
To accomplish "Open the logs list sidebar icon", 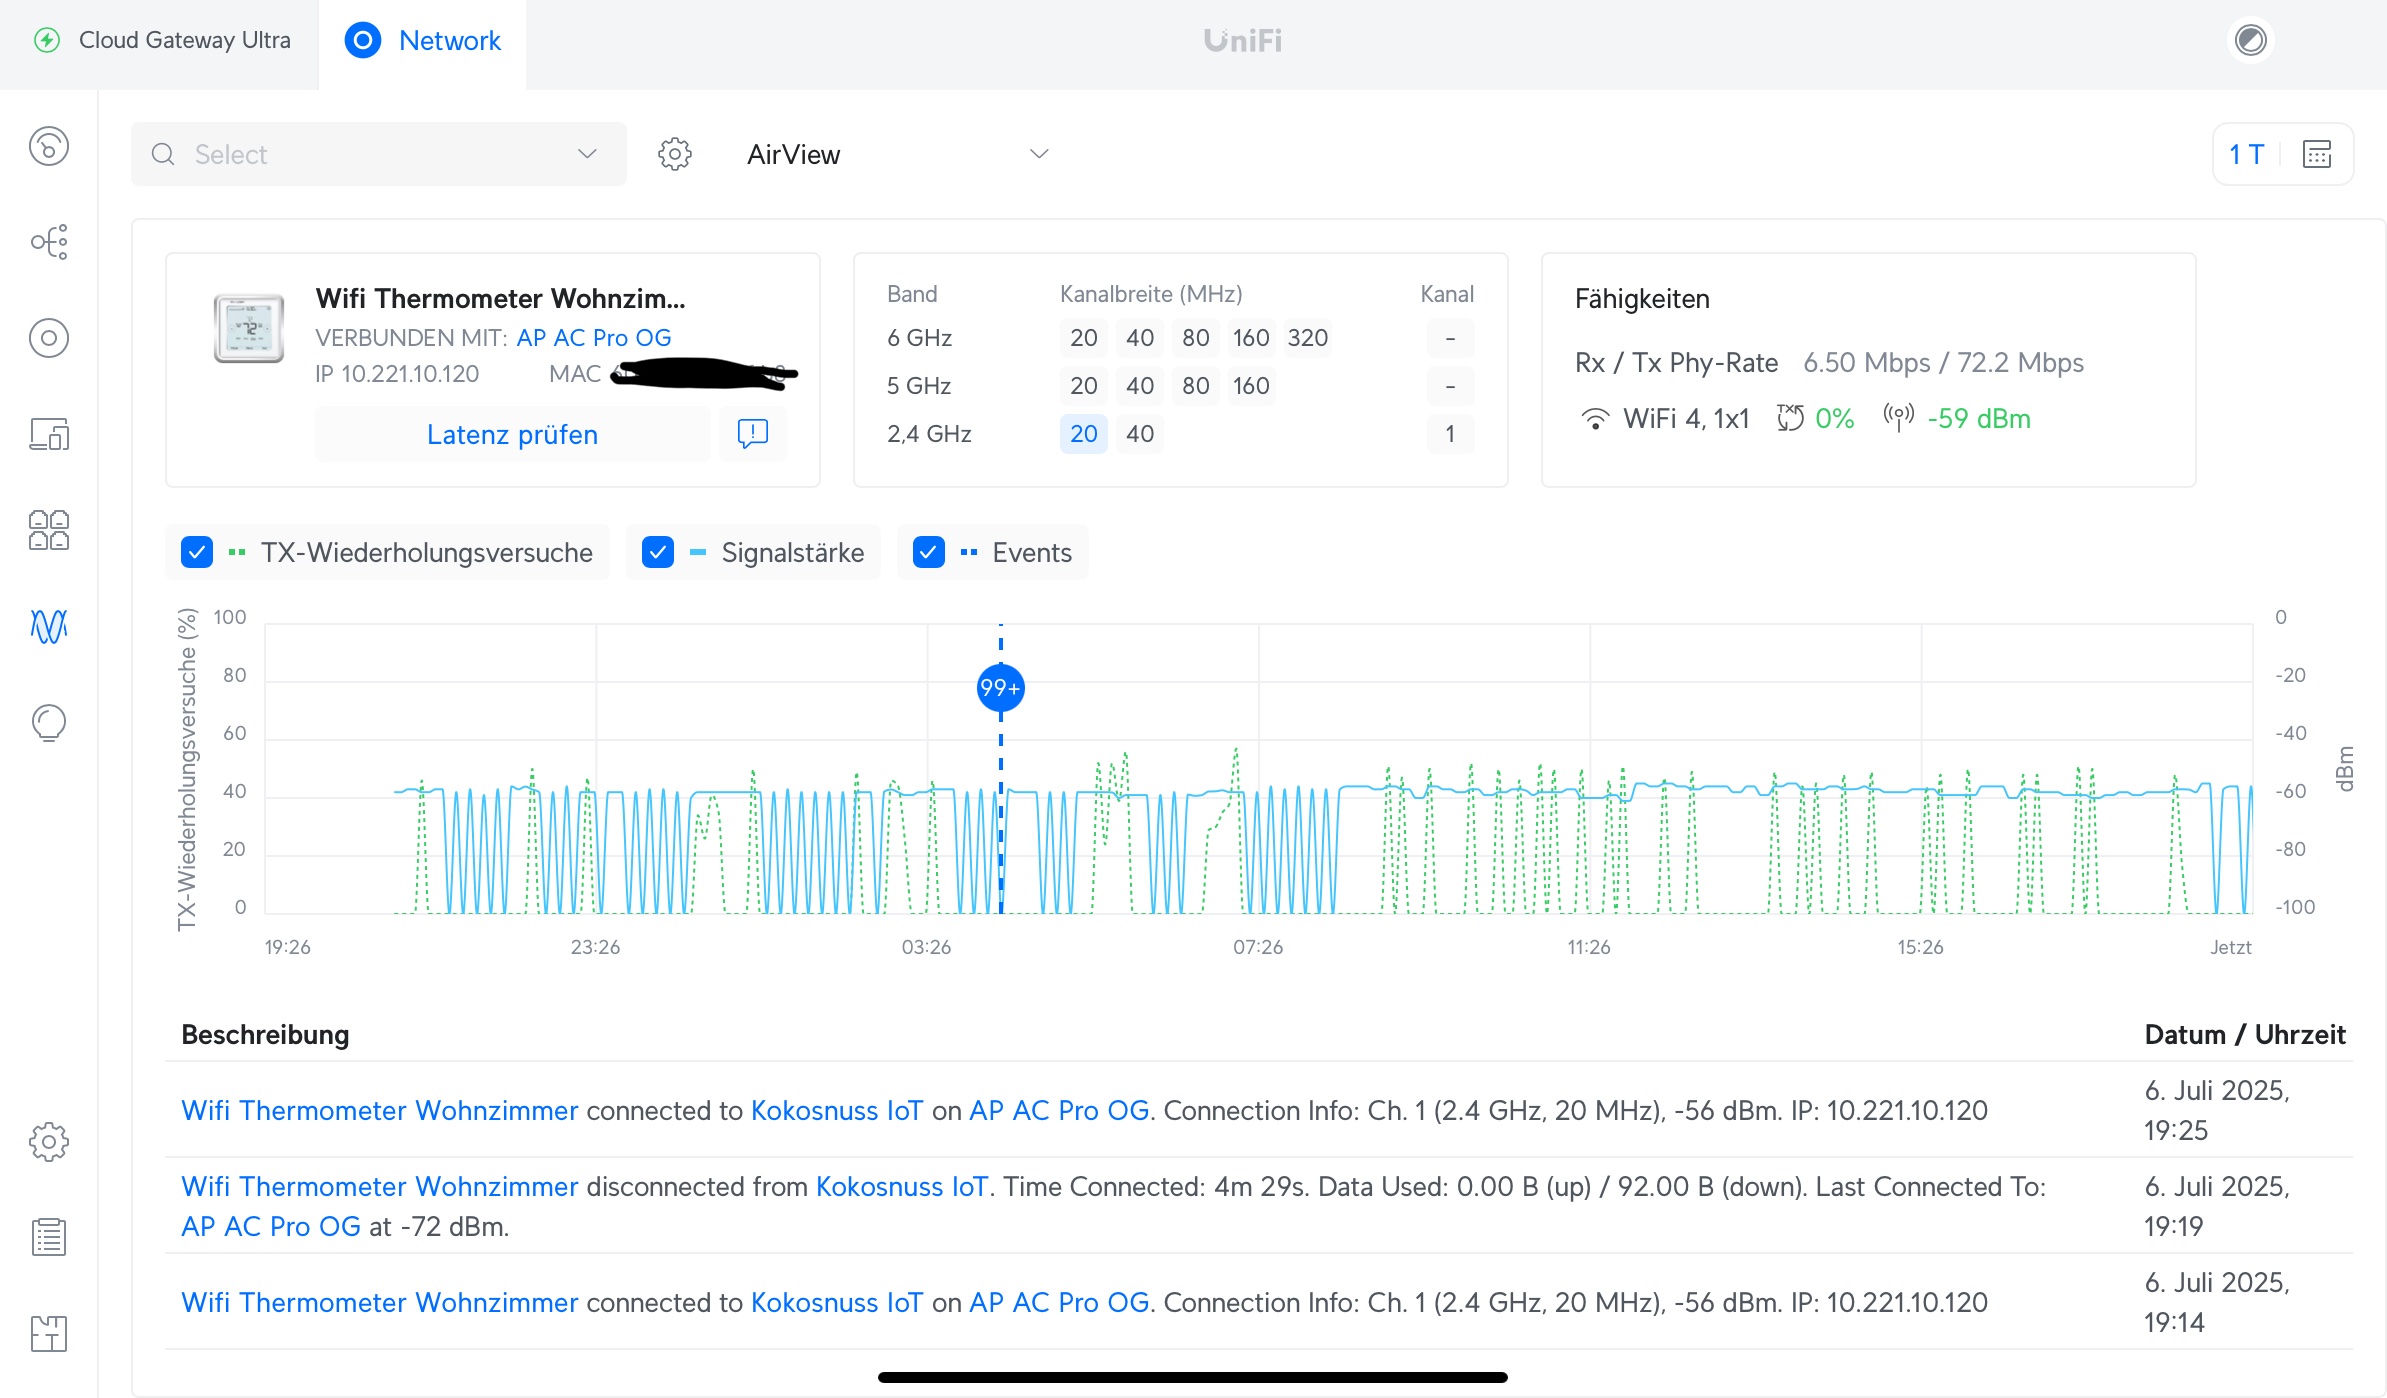I will click(49, 1237).
